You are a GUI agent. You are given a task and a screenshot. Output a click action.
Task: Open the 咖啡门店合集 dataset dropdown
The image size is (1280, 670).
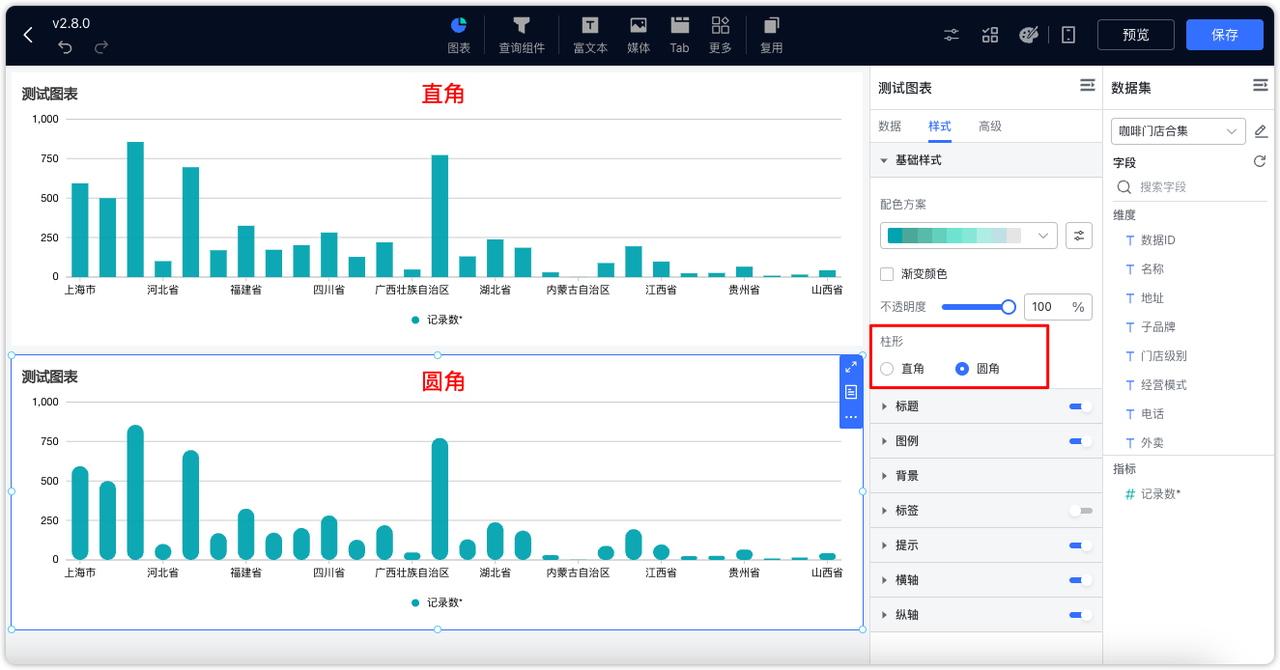pos(1177,130)
